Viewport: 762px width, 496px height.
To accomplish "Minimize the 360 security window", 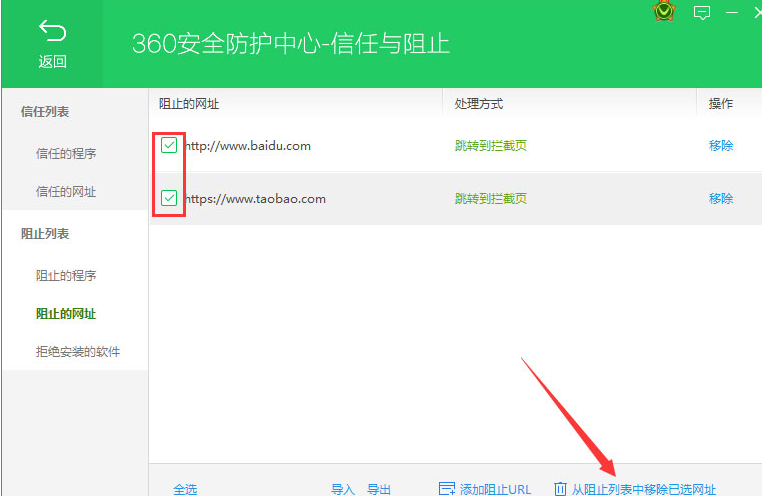I will (x=732, y=12).
